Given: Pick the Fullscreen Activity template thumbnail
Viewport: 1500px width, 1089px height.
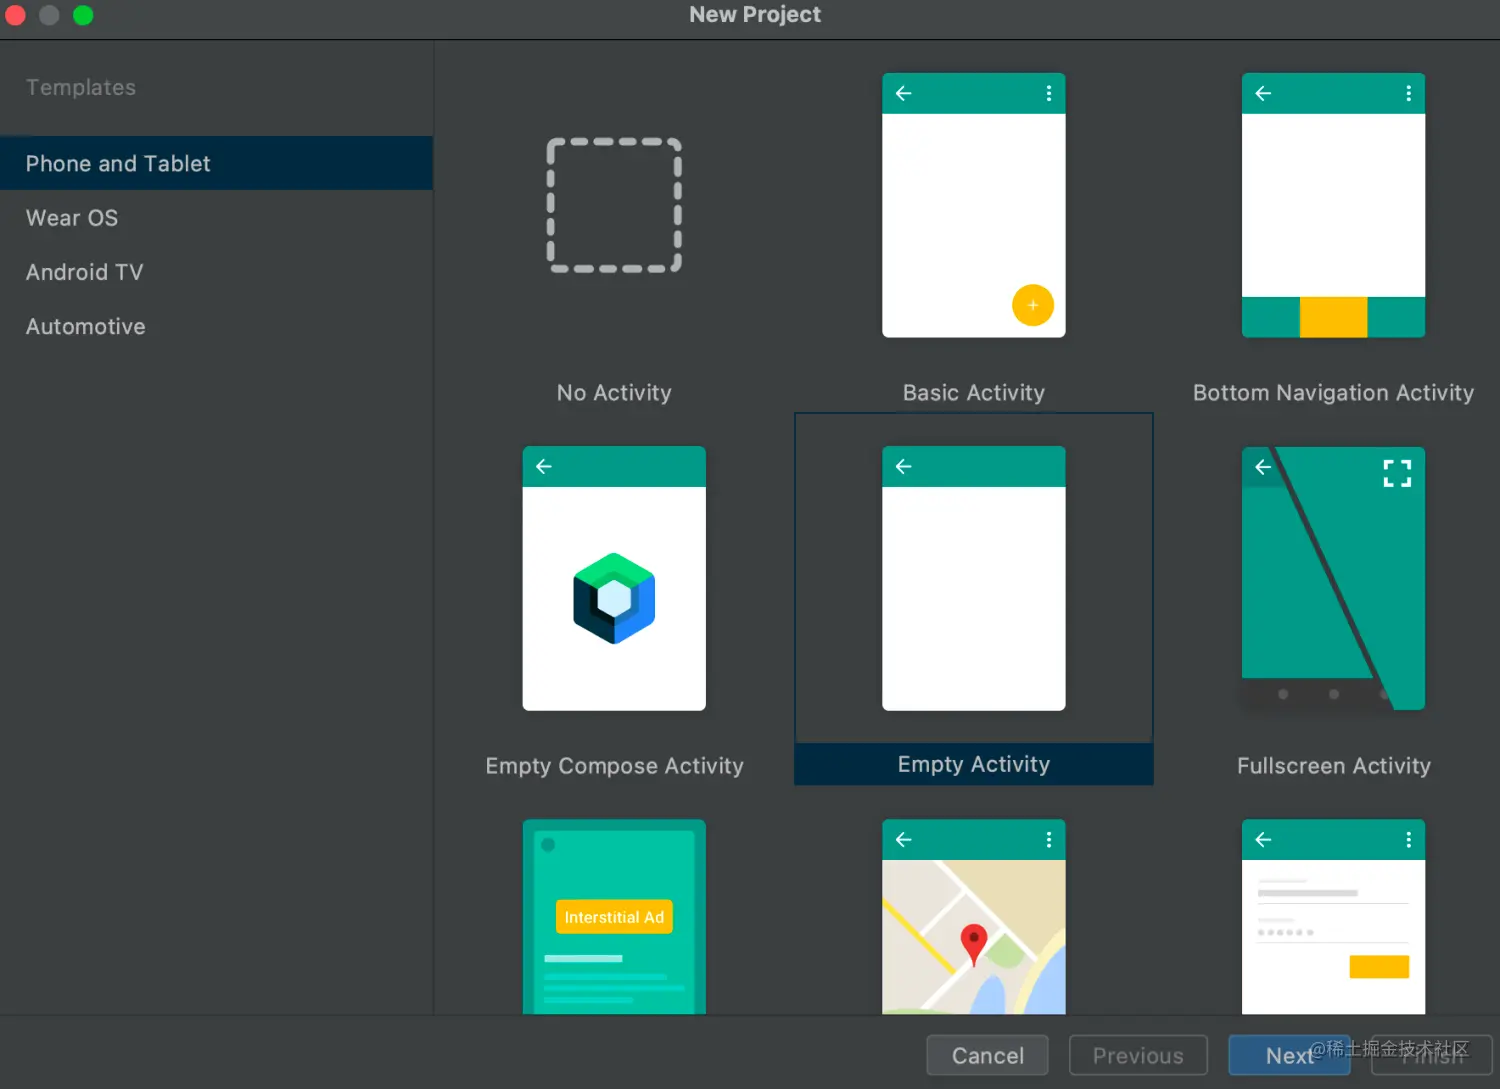Looking at the screenshot, I should coord(1333,578).
